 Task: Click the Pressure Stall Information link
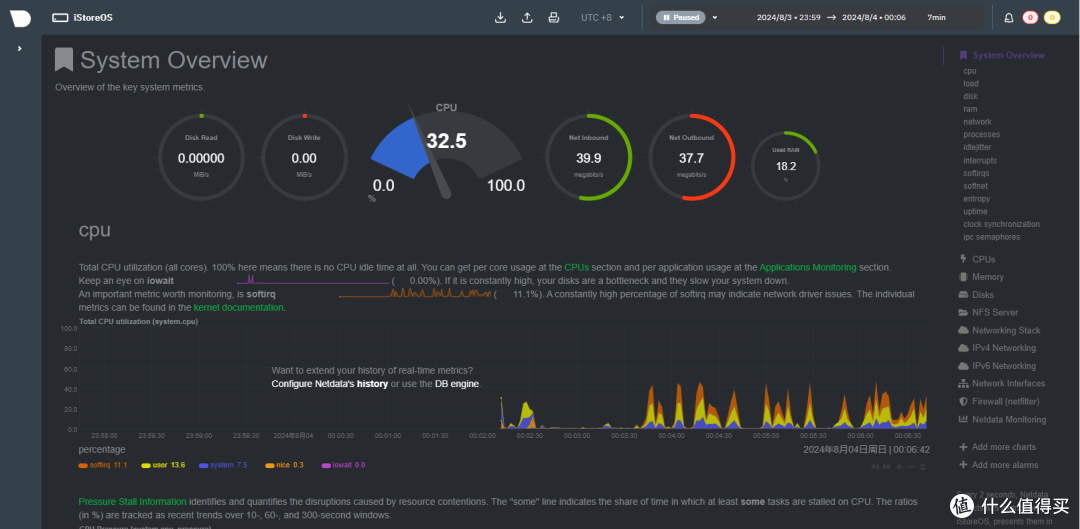132,501
